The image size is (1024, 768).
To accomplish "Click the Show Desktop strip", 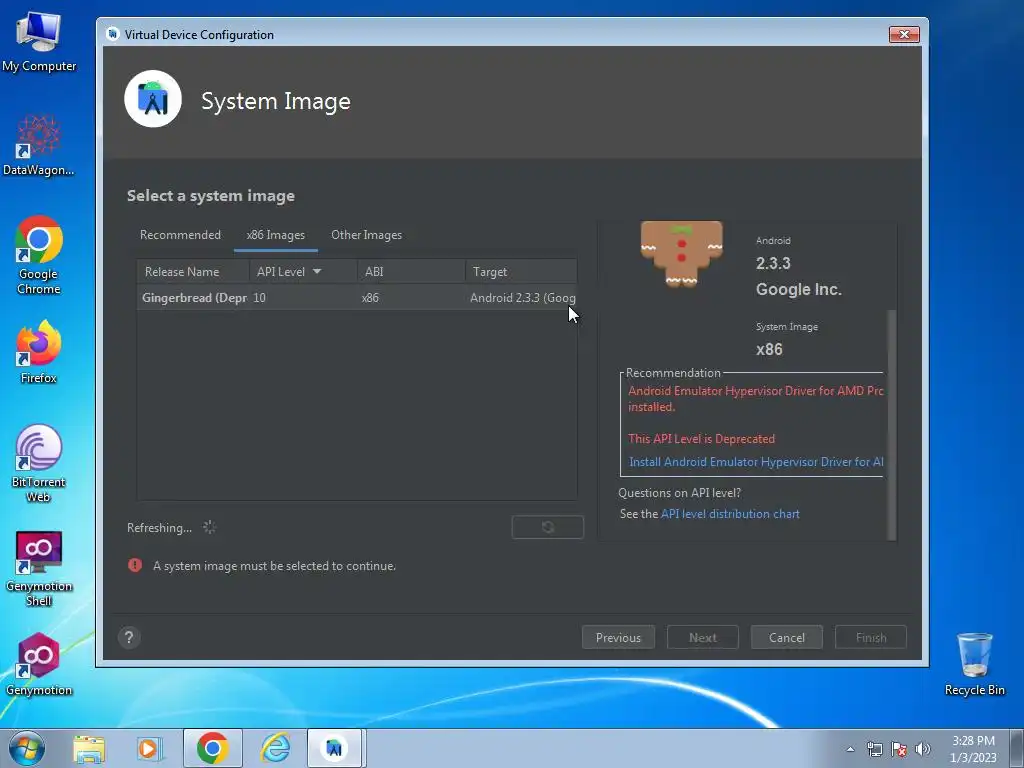I will click(1018, 748).
